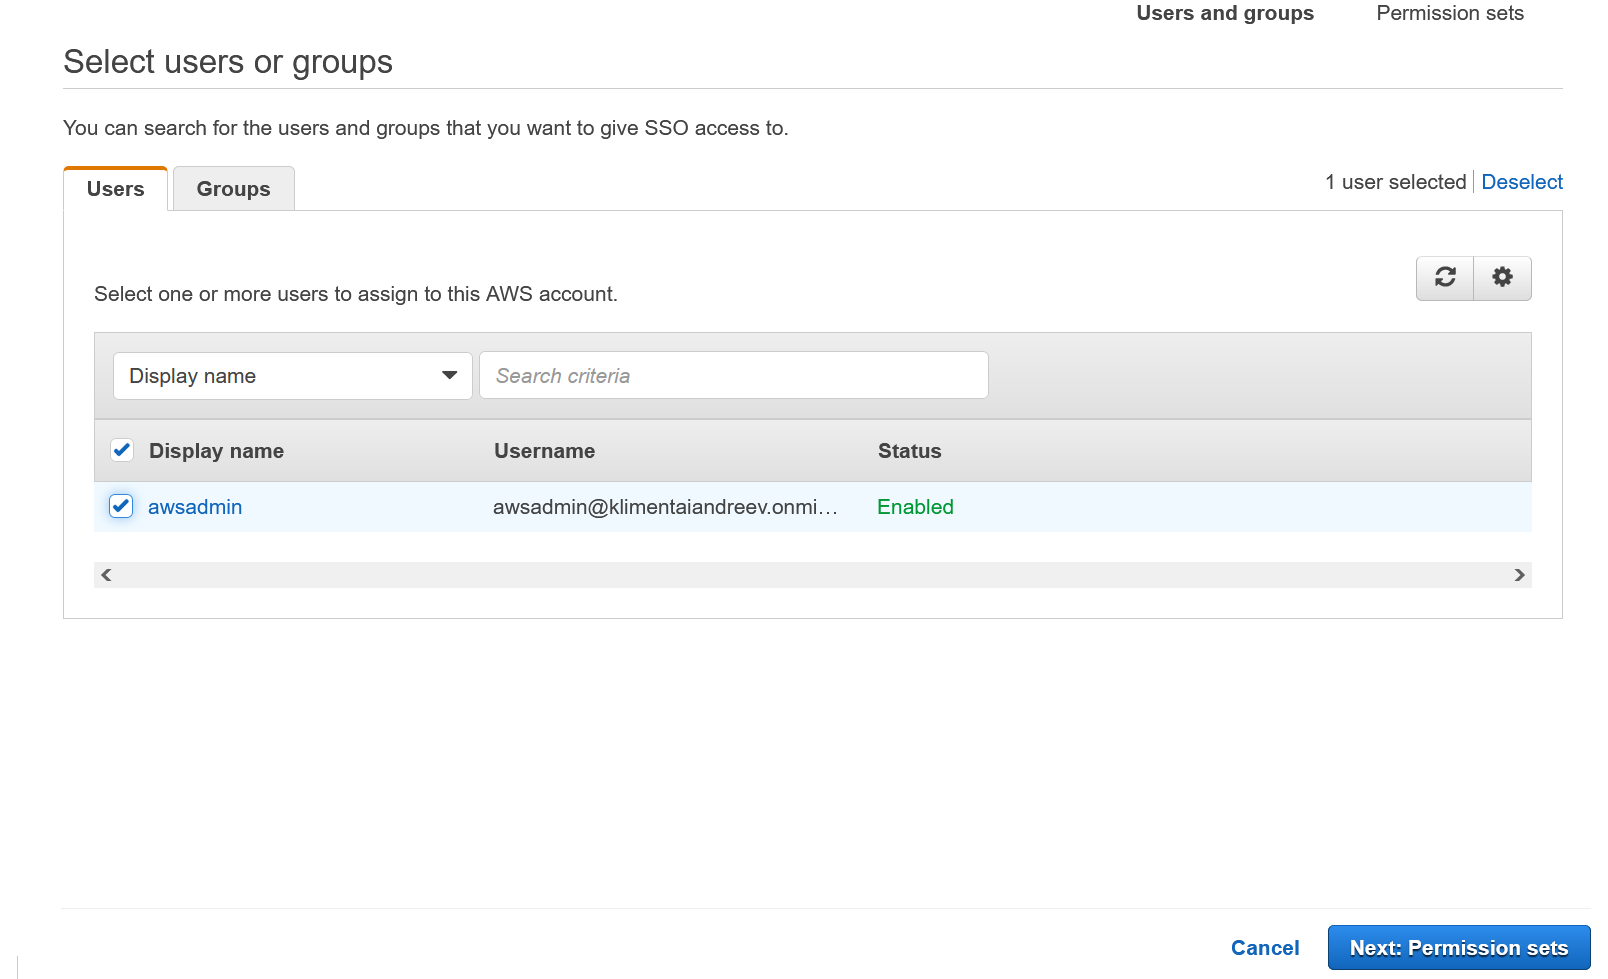Image resolution: width=1608 pixels, height=979 pixels.
Task: Open the Display name filter dropdown
Action: tap(292, 376)
